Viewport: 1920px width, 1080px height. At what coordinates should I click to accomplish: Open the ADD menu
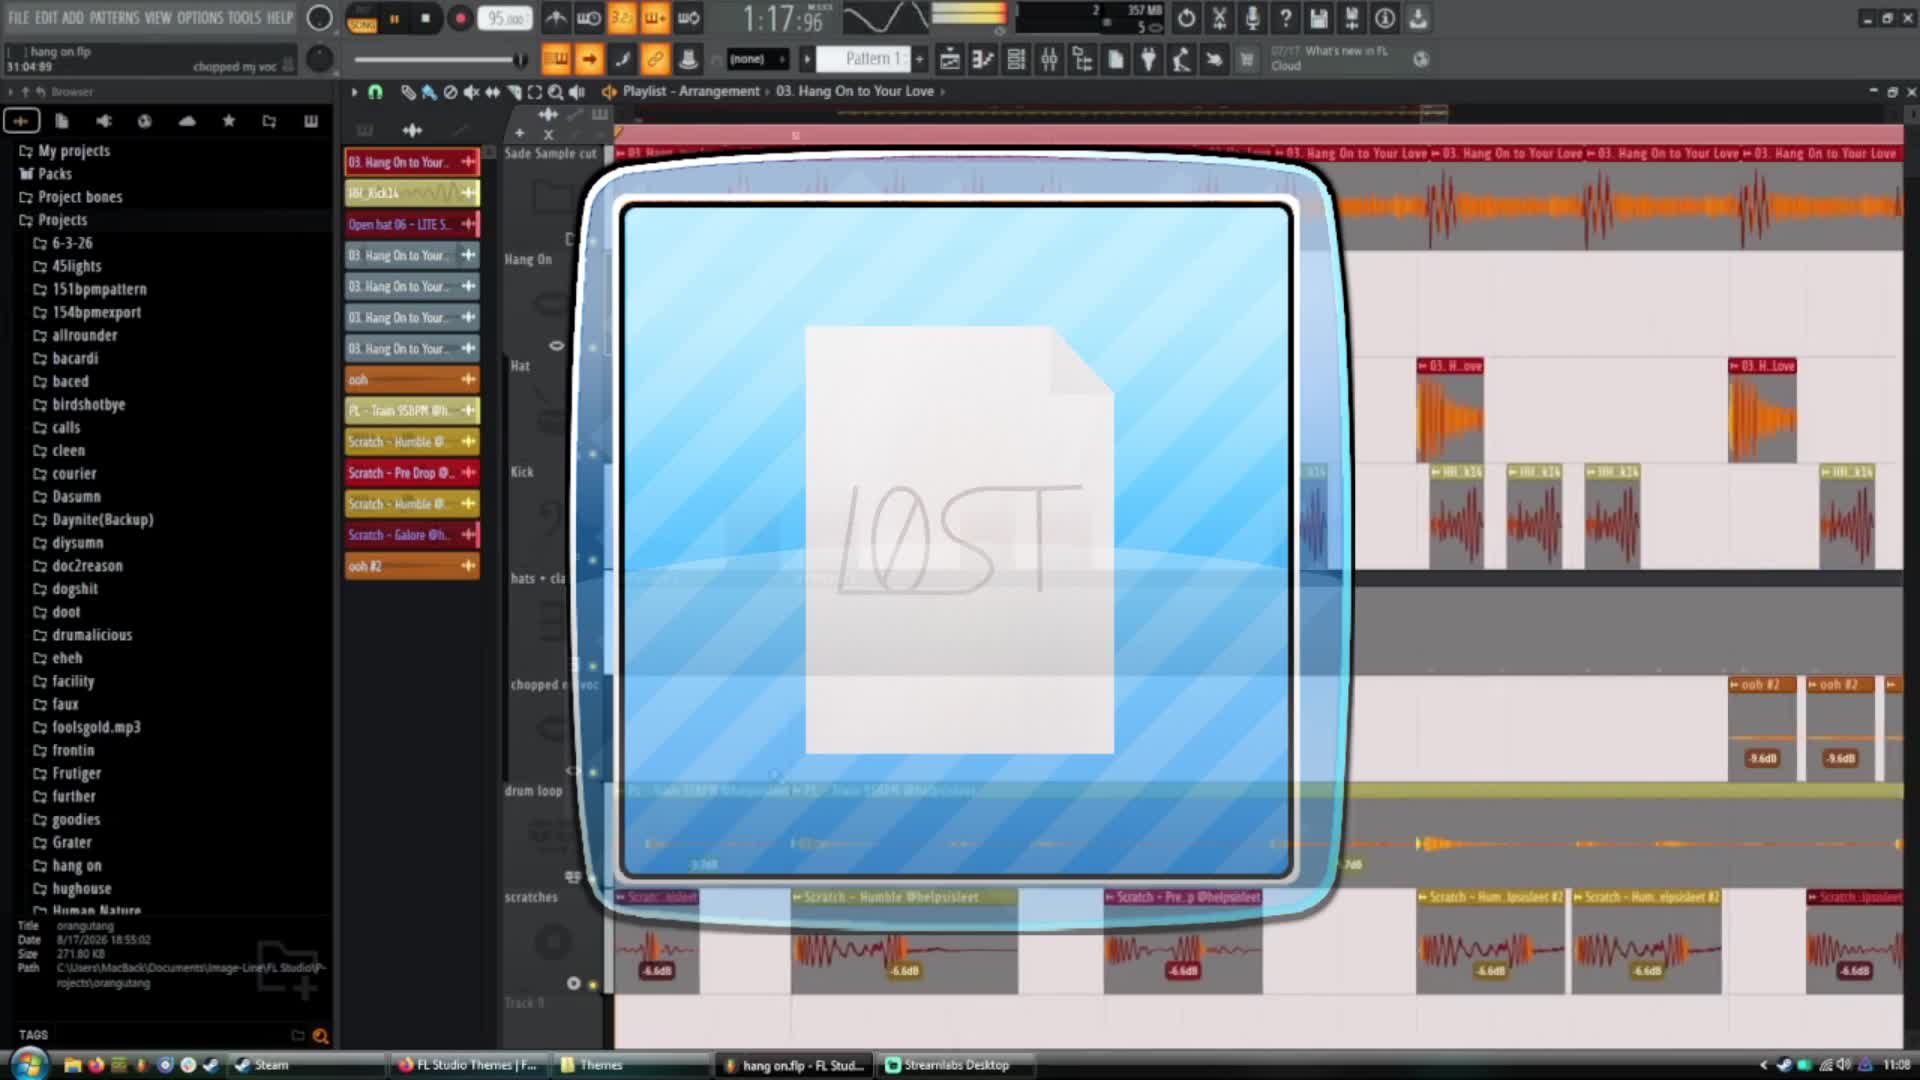(73, 17)
